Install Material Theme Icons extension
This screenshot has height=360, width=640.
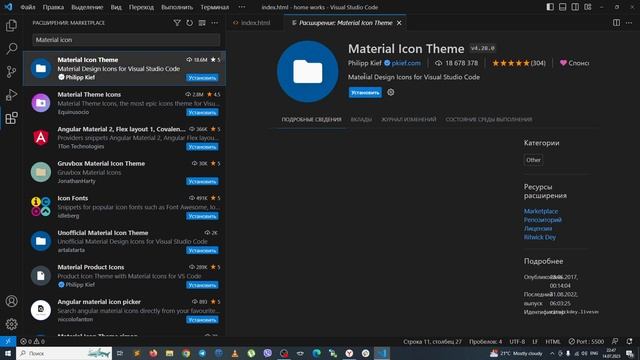tap(202, 112)
